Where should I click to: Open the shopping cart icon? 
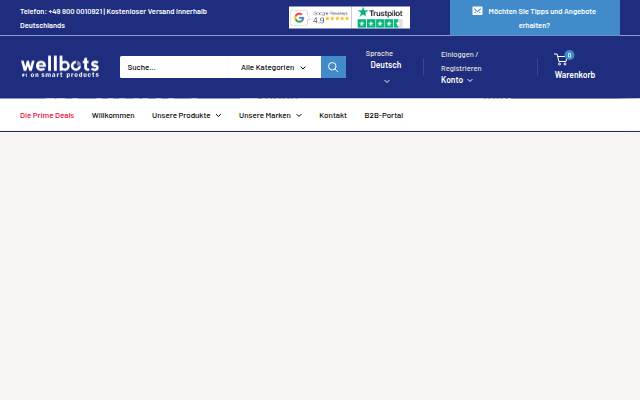tap(561, 60)
